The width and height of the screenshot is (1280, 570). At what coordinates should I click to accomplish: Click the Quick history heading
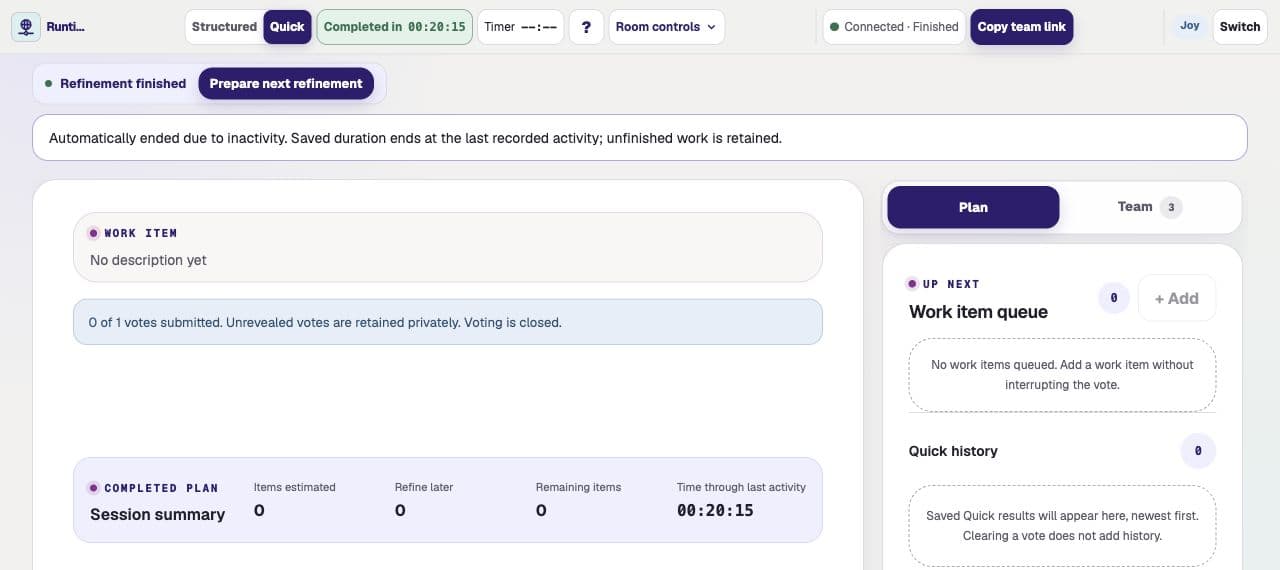point(953,451)
